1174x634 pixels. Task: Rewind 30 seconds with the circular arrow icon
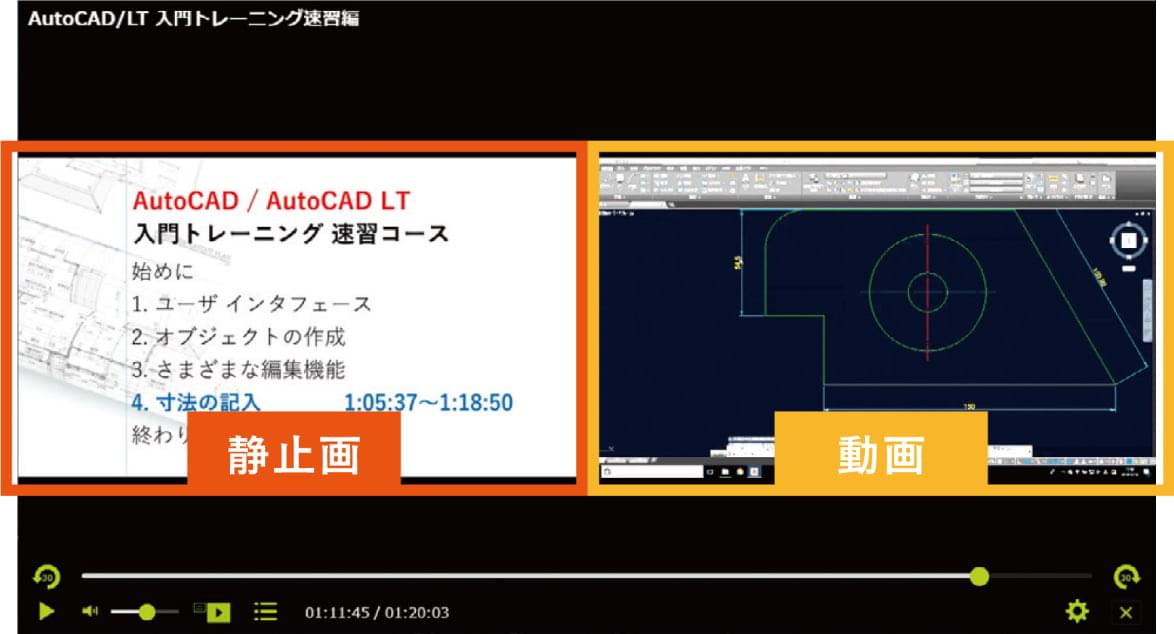point(45,576)
